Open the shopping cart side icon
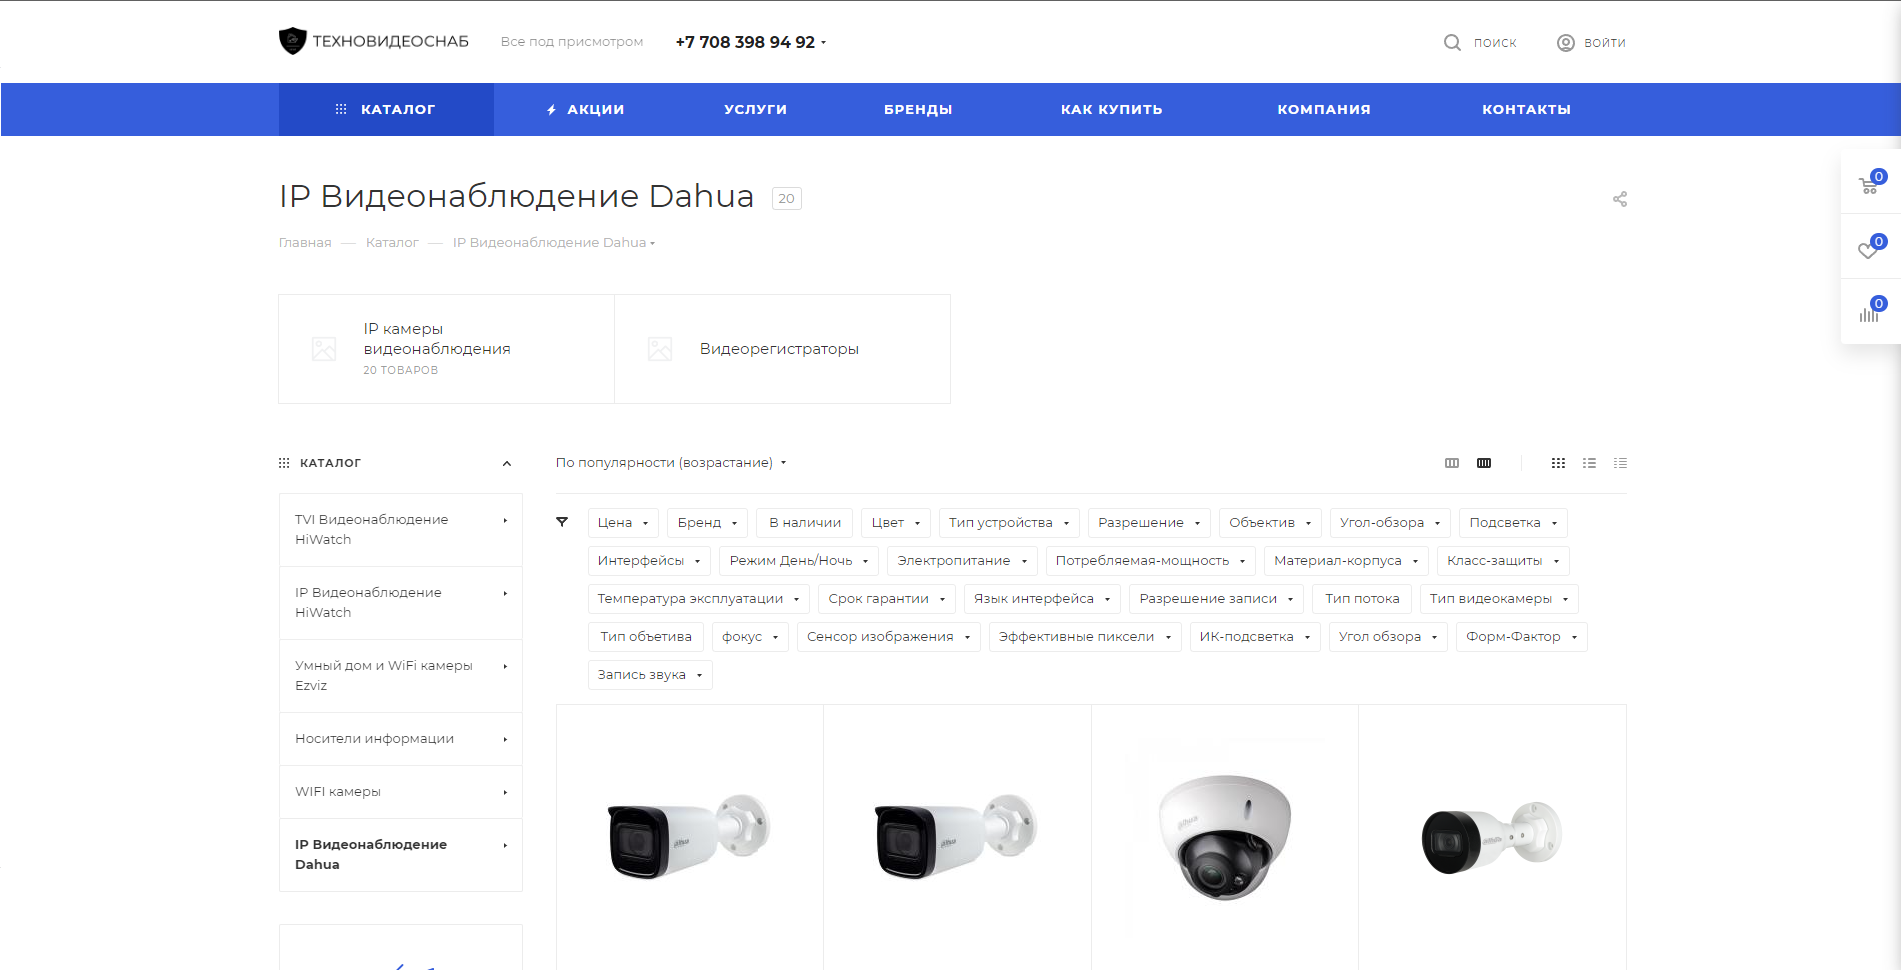The height and width of the screenshot is (970, 1901). (x=1869, y=185)
